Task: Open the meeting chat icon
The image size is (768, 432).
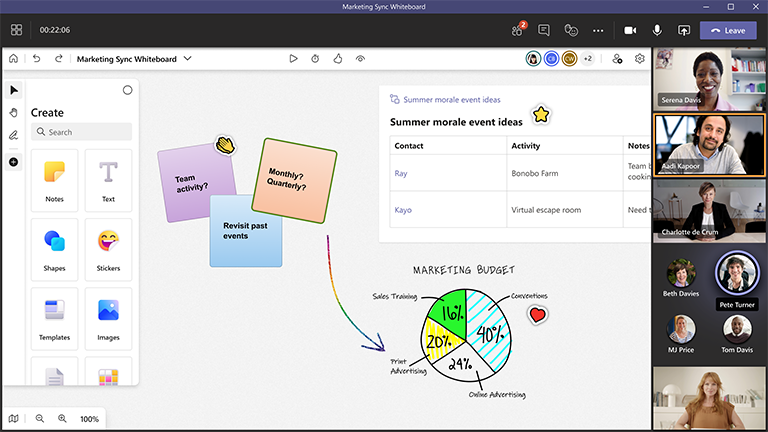Action: (x=544, y=30)
